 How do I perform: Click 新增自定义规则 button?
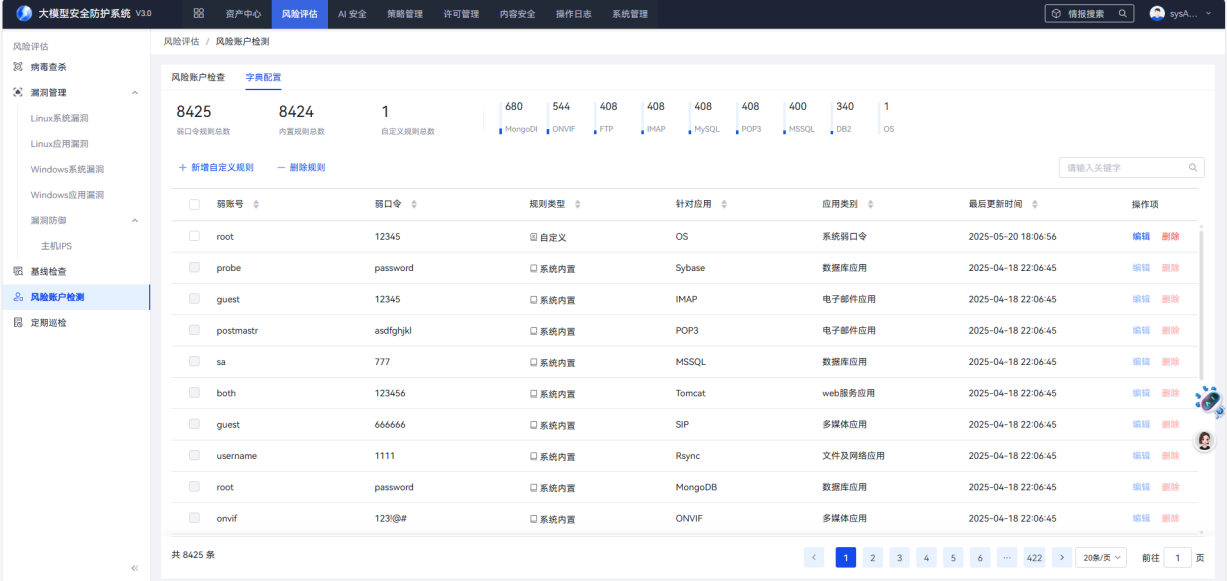(x=216, y=168)
